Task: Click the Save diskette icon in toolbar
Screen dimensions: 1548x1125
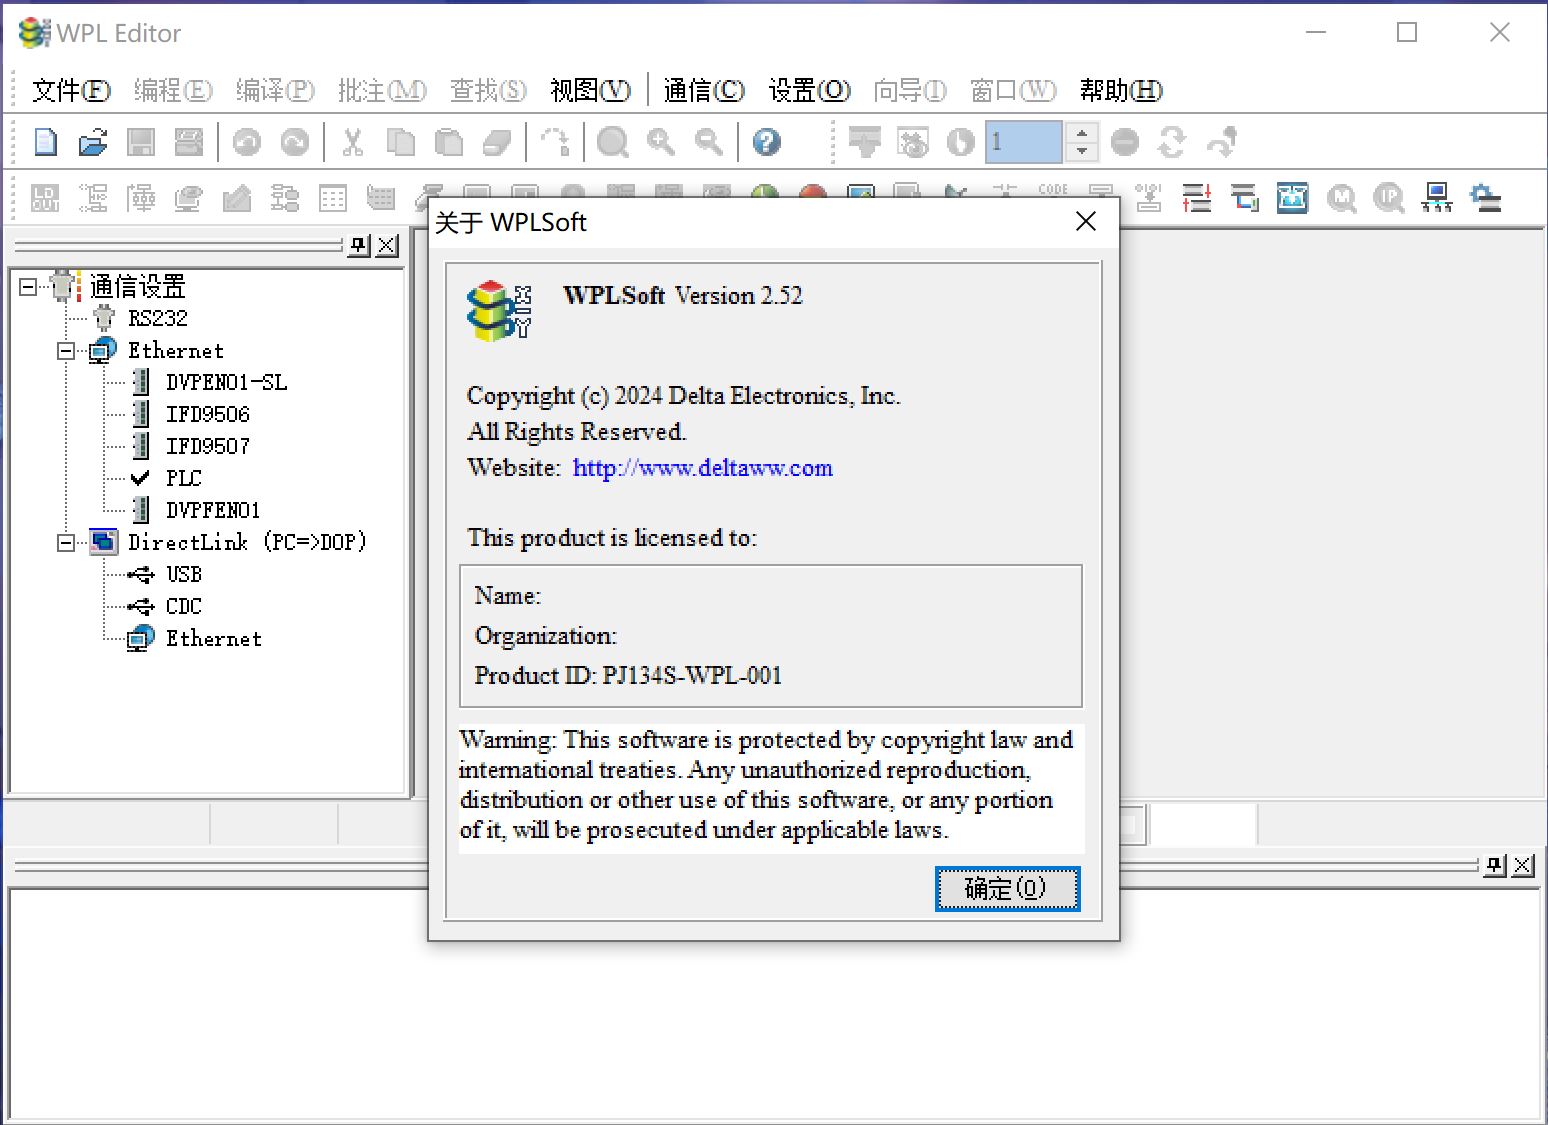Action: tap(141, 142)
